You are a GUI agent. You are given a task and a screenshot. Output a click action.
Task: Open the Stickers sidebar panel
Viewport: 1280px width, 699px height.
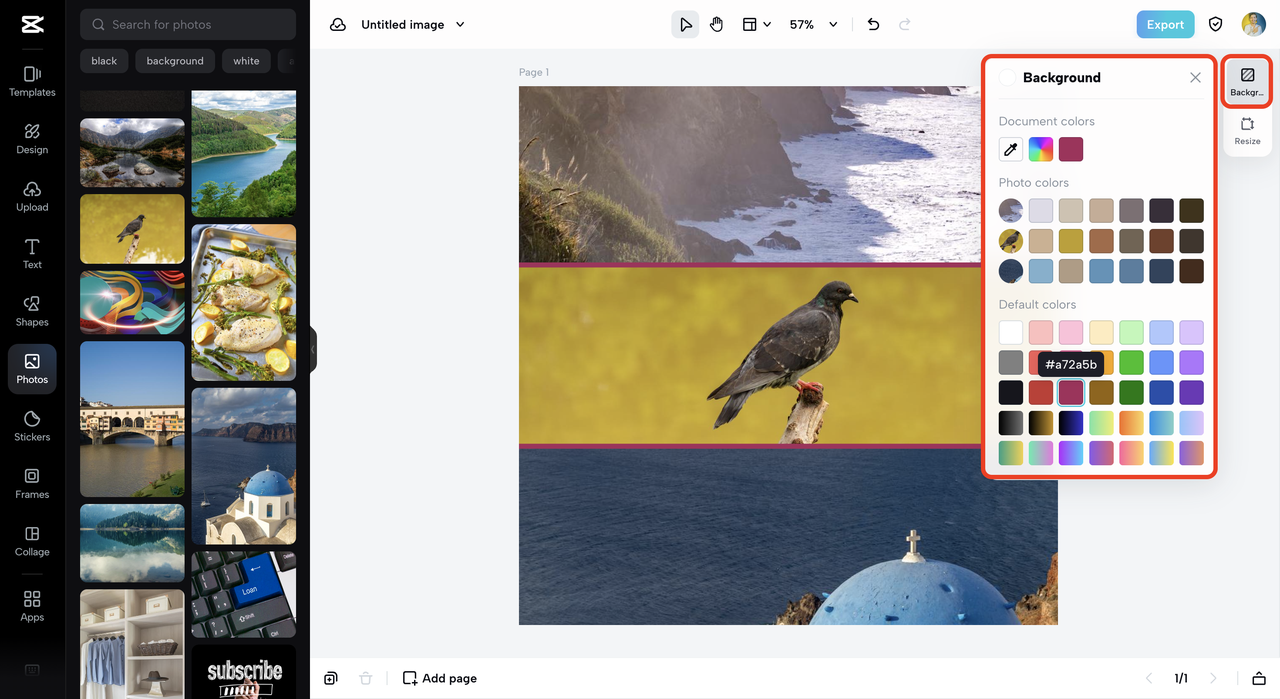pyautogui.click(x=32, y=426)
